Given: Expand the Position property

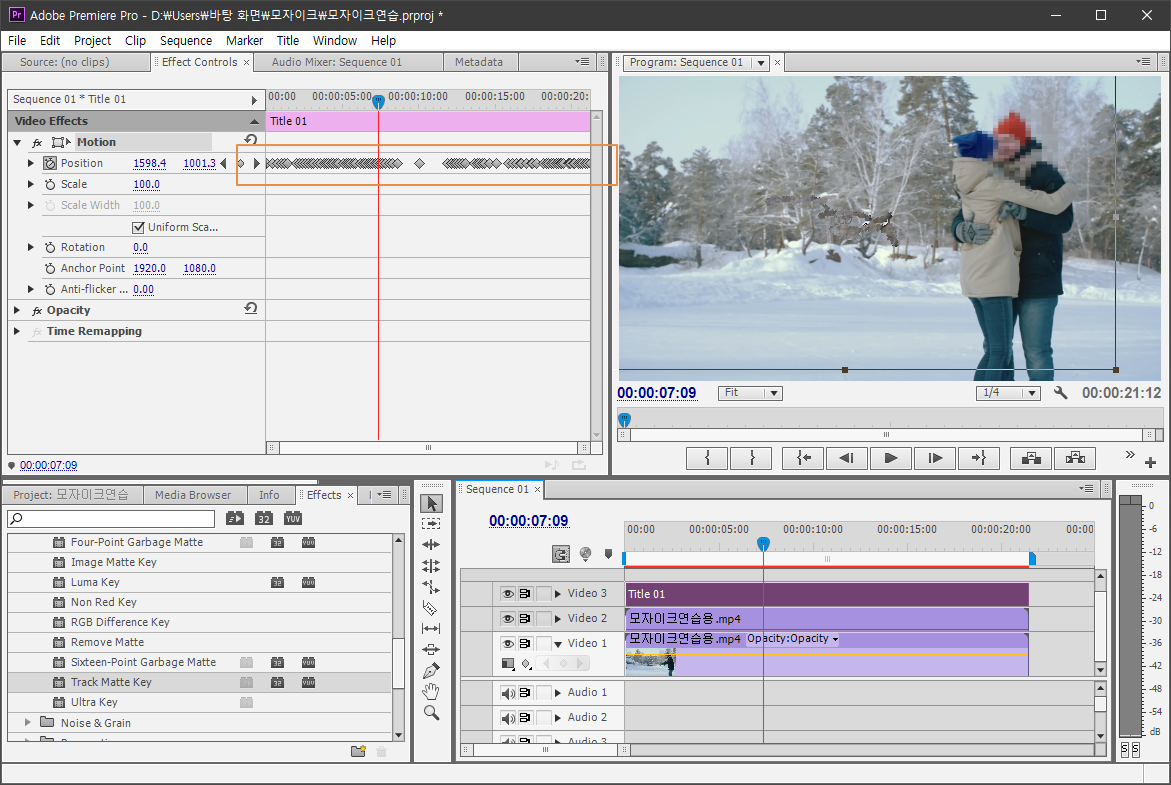Looking at the screenshot, I should point(31,163).
